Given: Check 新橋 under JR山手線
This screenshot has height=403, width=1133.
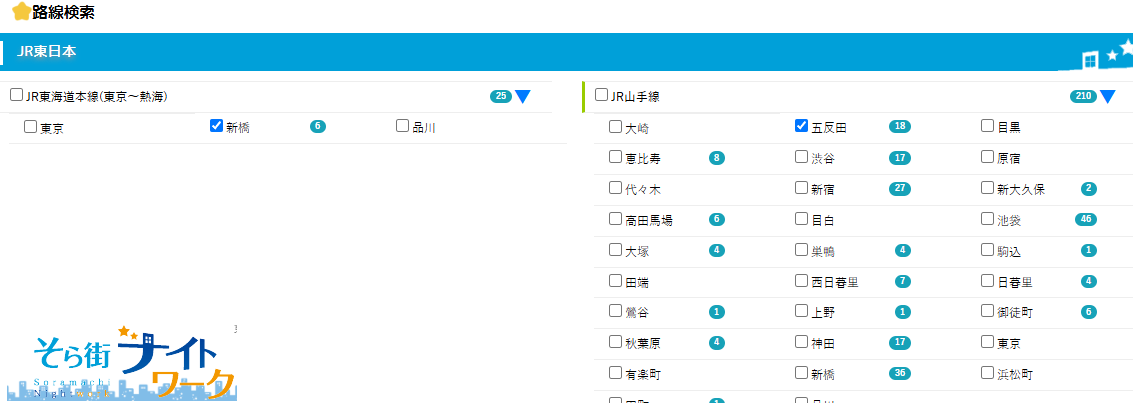Looking at the screenshot, I should pyautogui.click(x=801, y=373).
